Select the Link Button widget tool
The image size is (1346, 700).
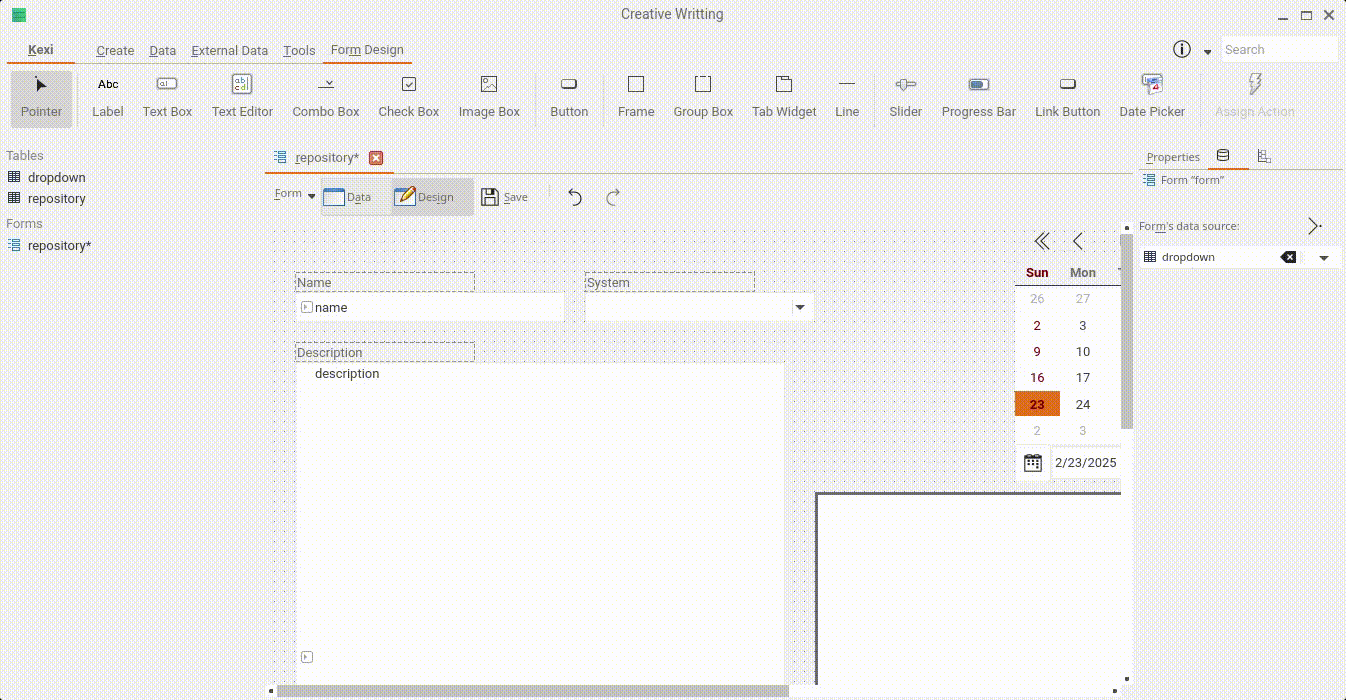tap(1067, 98)
